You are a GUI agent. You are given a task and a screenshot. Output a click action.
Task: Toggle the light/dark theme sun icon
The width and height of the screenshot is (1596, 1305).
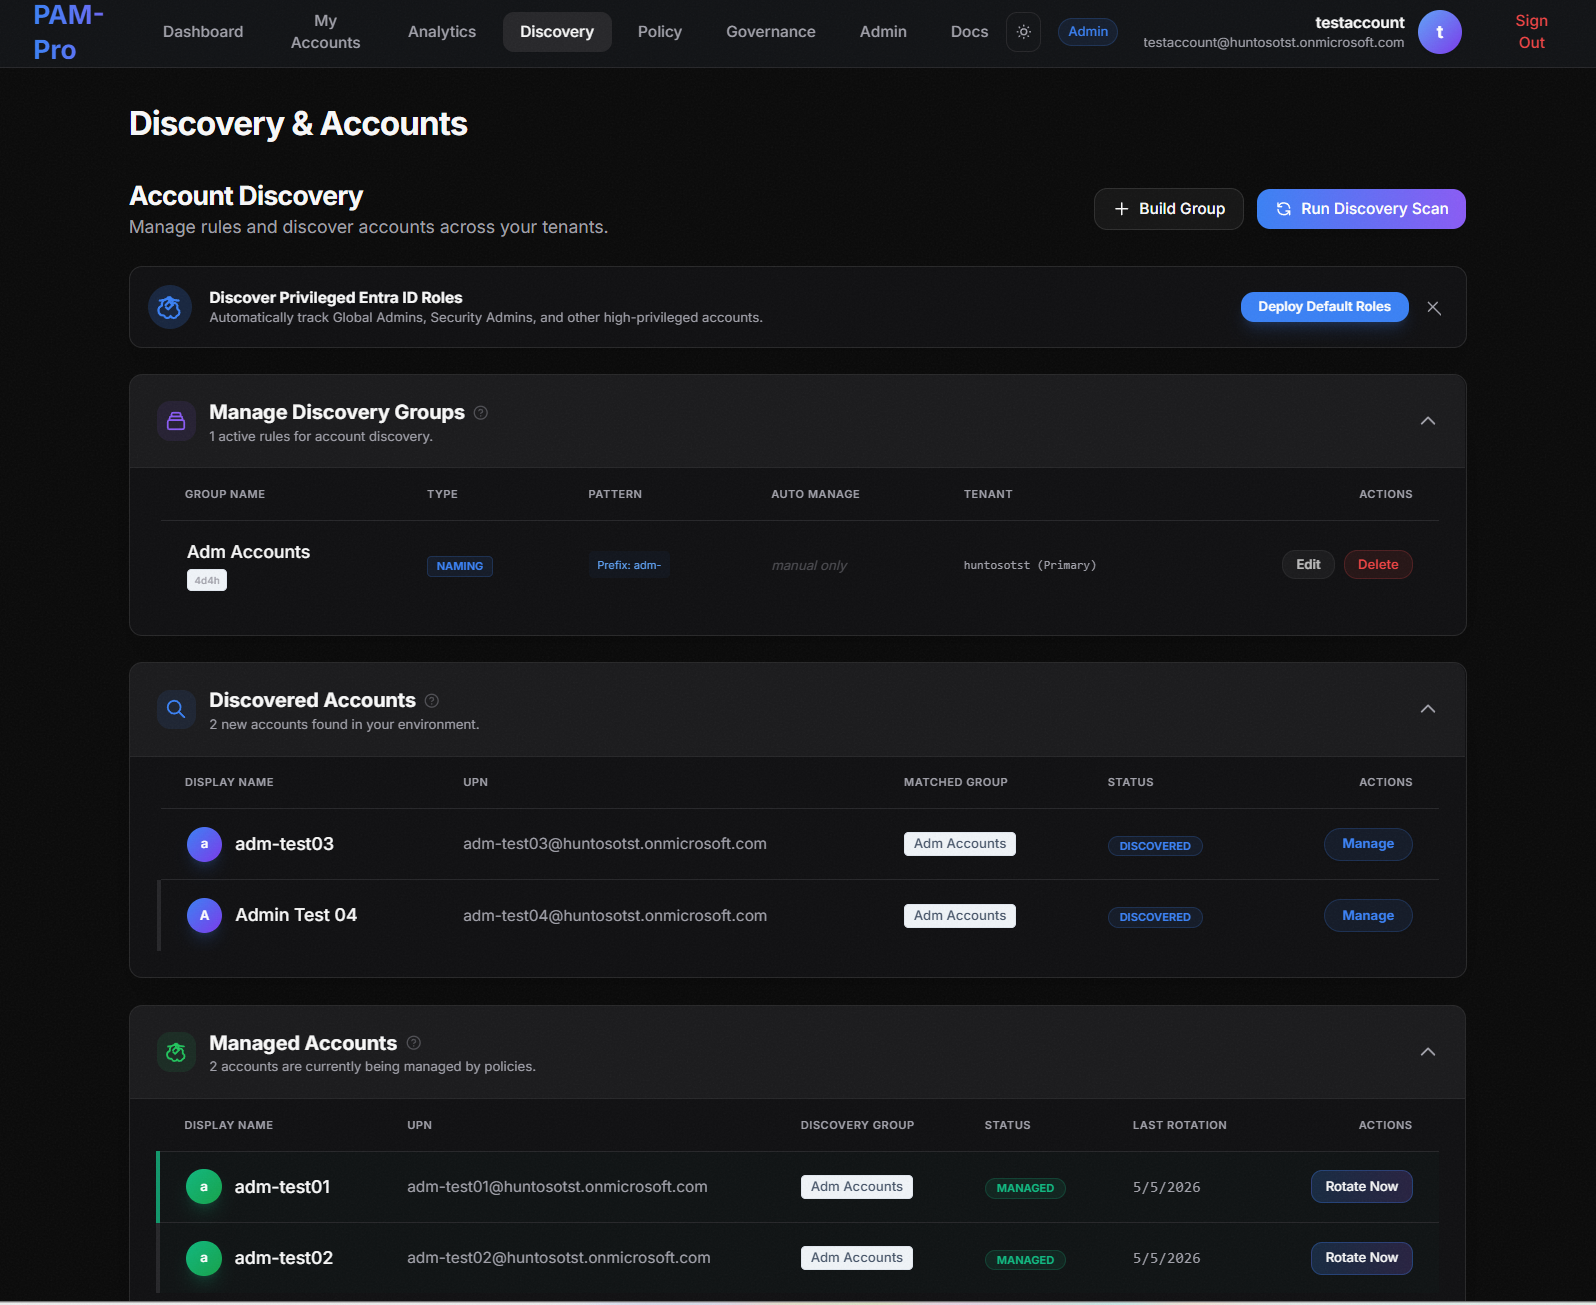1023,32
